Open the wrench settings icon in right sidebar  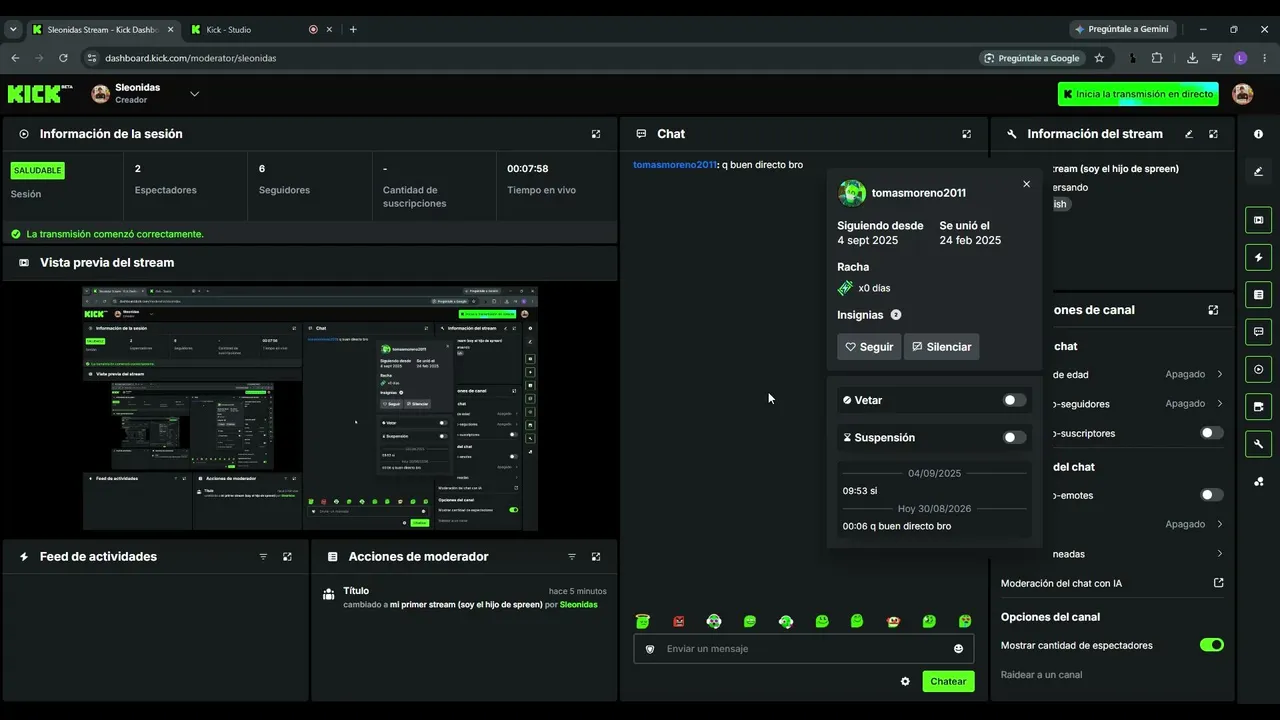(x=1259, y=445)
